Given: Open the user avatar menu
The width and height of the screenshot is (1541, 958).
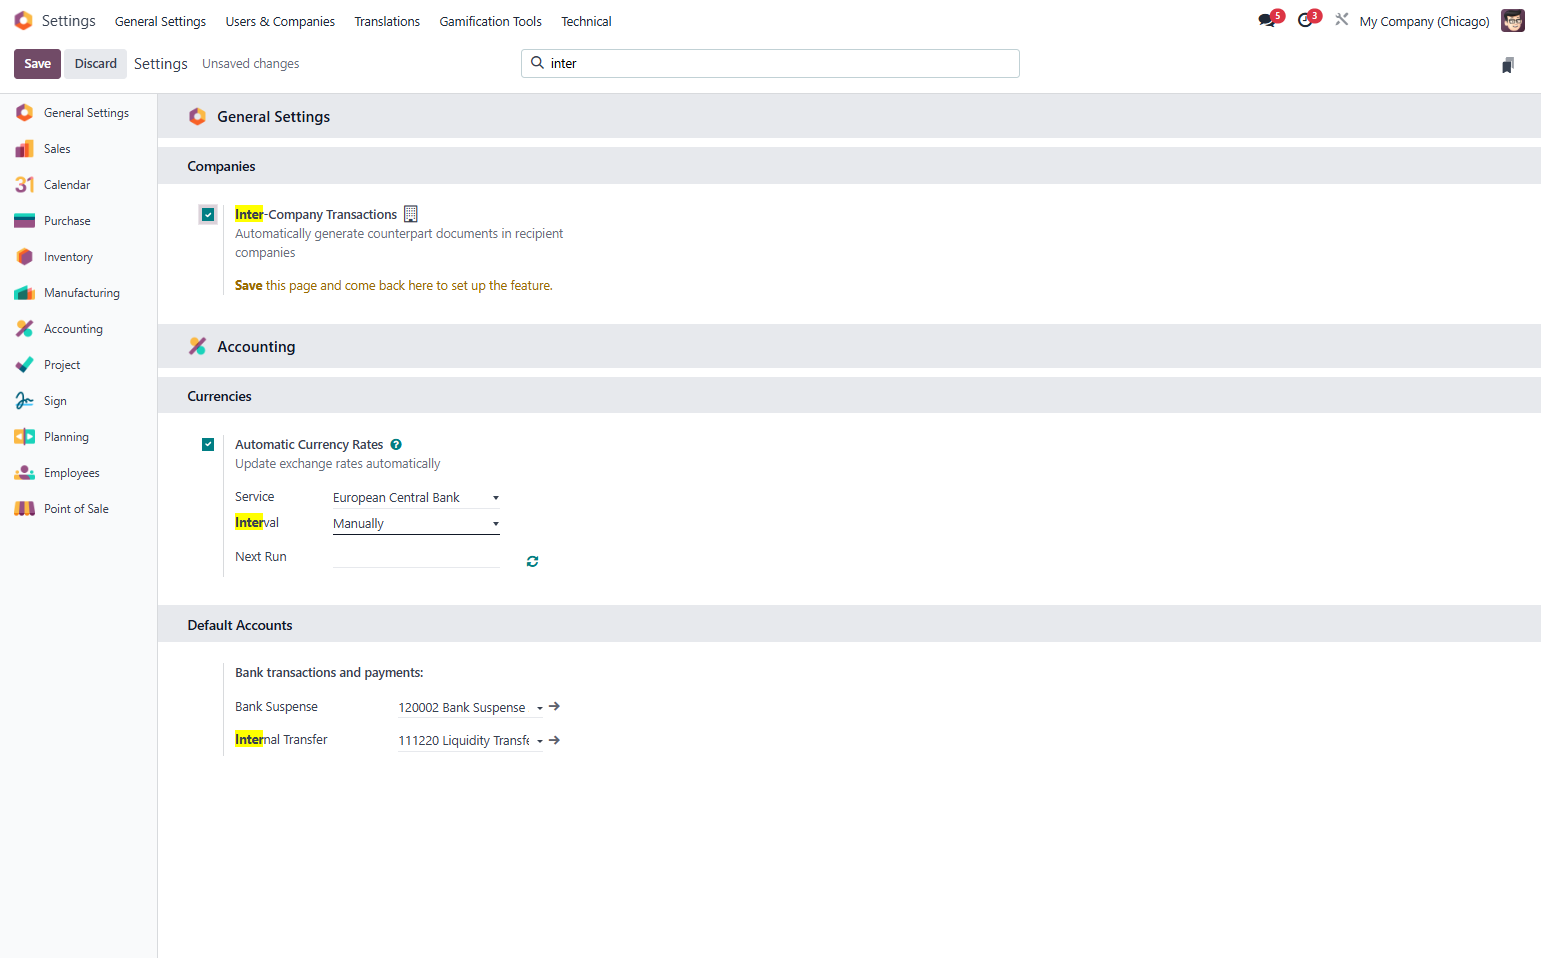Looking at the screenshot, I should pos(1513,21).
